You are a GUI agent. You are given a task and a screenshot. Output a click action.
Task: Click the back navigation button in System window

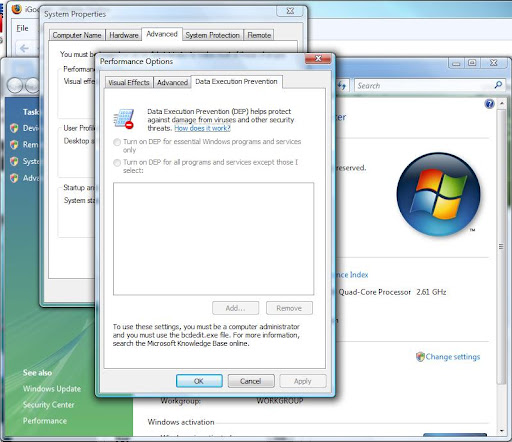[15, 85]
